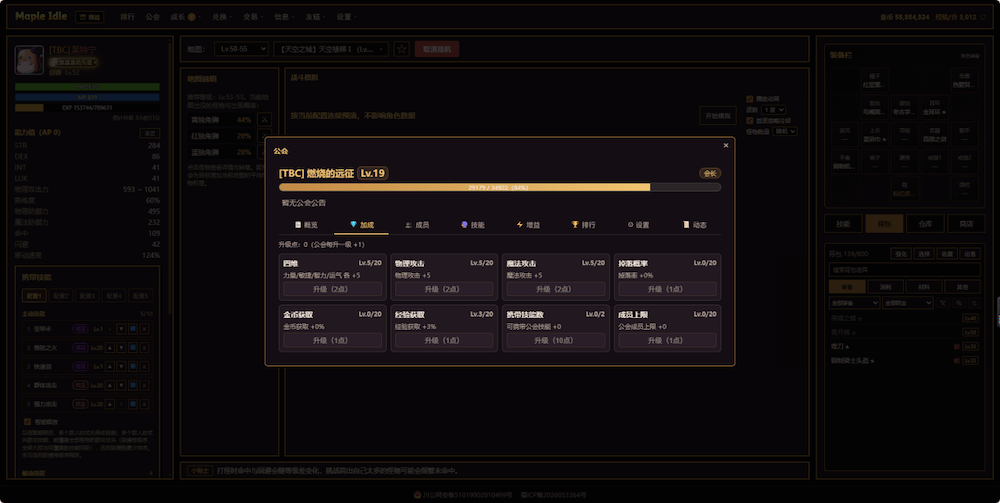Expand the 兑换 top menu

click(x=221, y=17)
